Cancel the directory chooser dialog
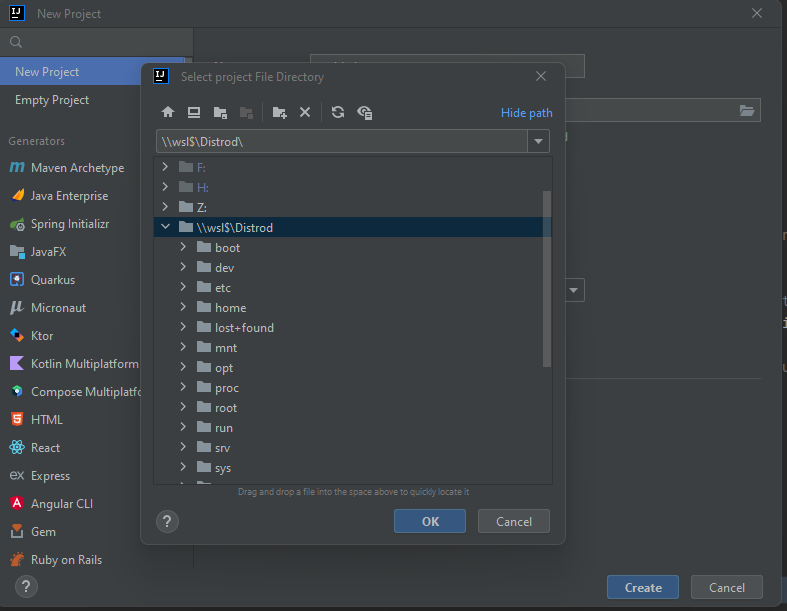Viewport: 787px width, 611px height. coord(513,522)
